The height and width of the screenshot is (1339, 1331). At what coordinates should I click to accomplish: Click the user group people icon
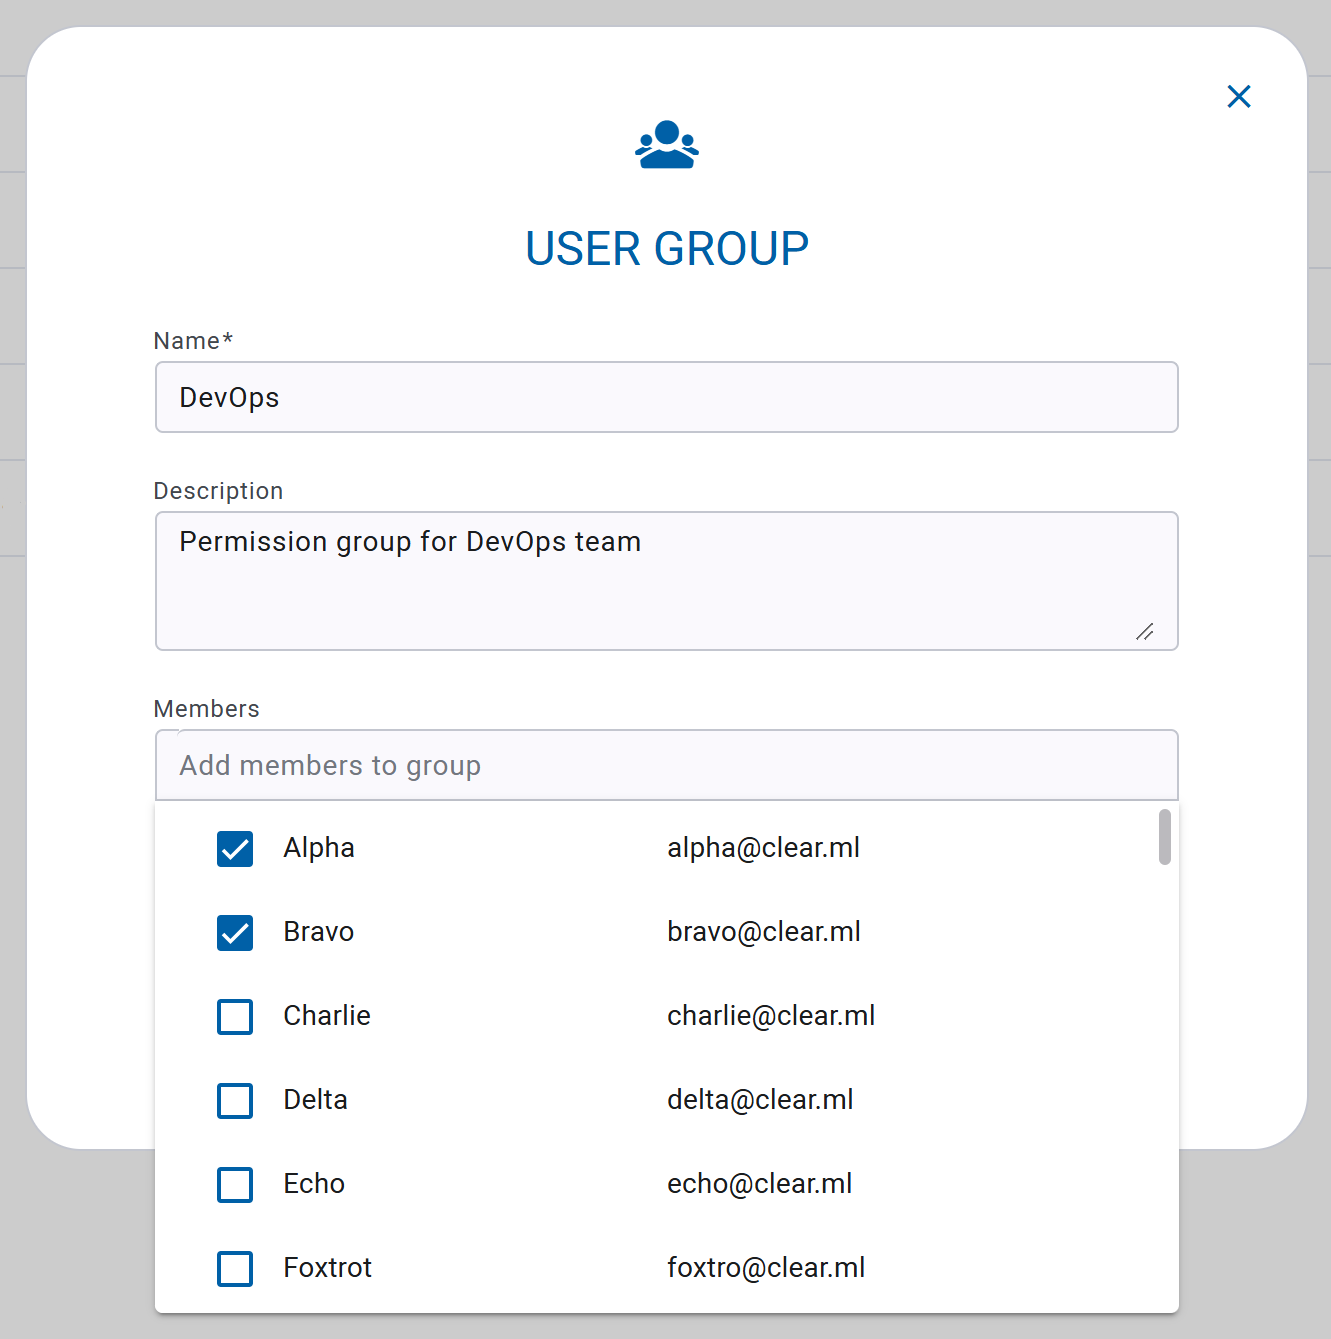point(667,144)
